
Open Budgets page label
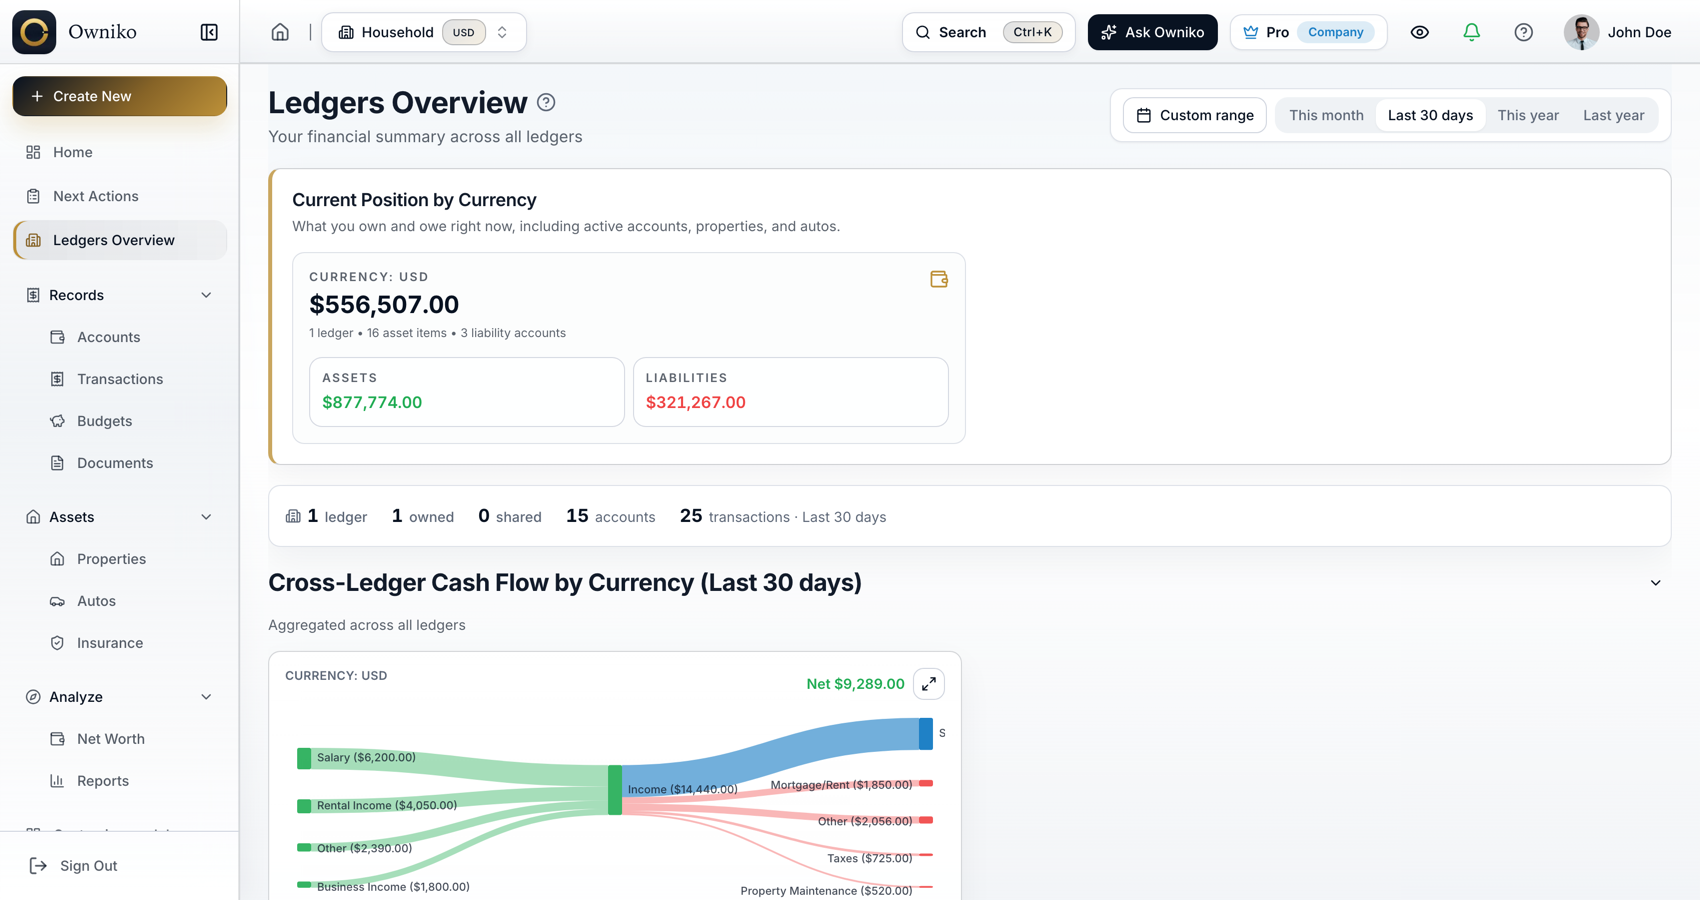point(104,421)
